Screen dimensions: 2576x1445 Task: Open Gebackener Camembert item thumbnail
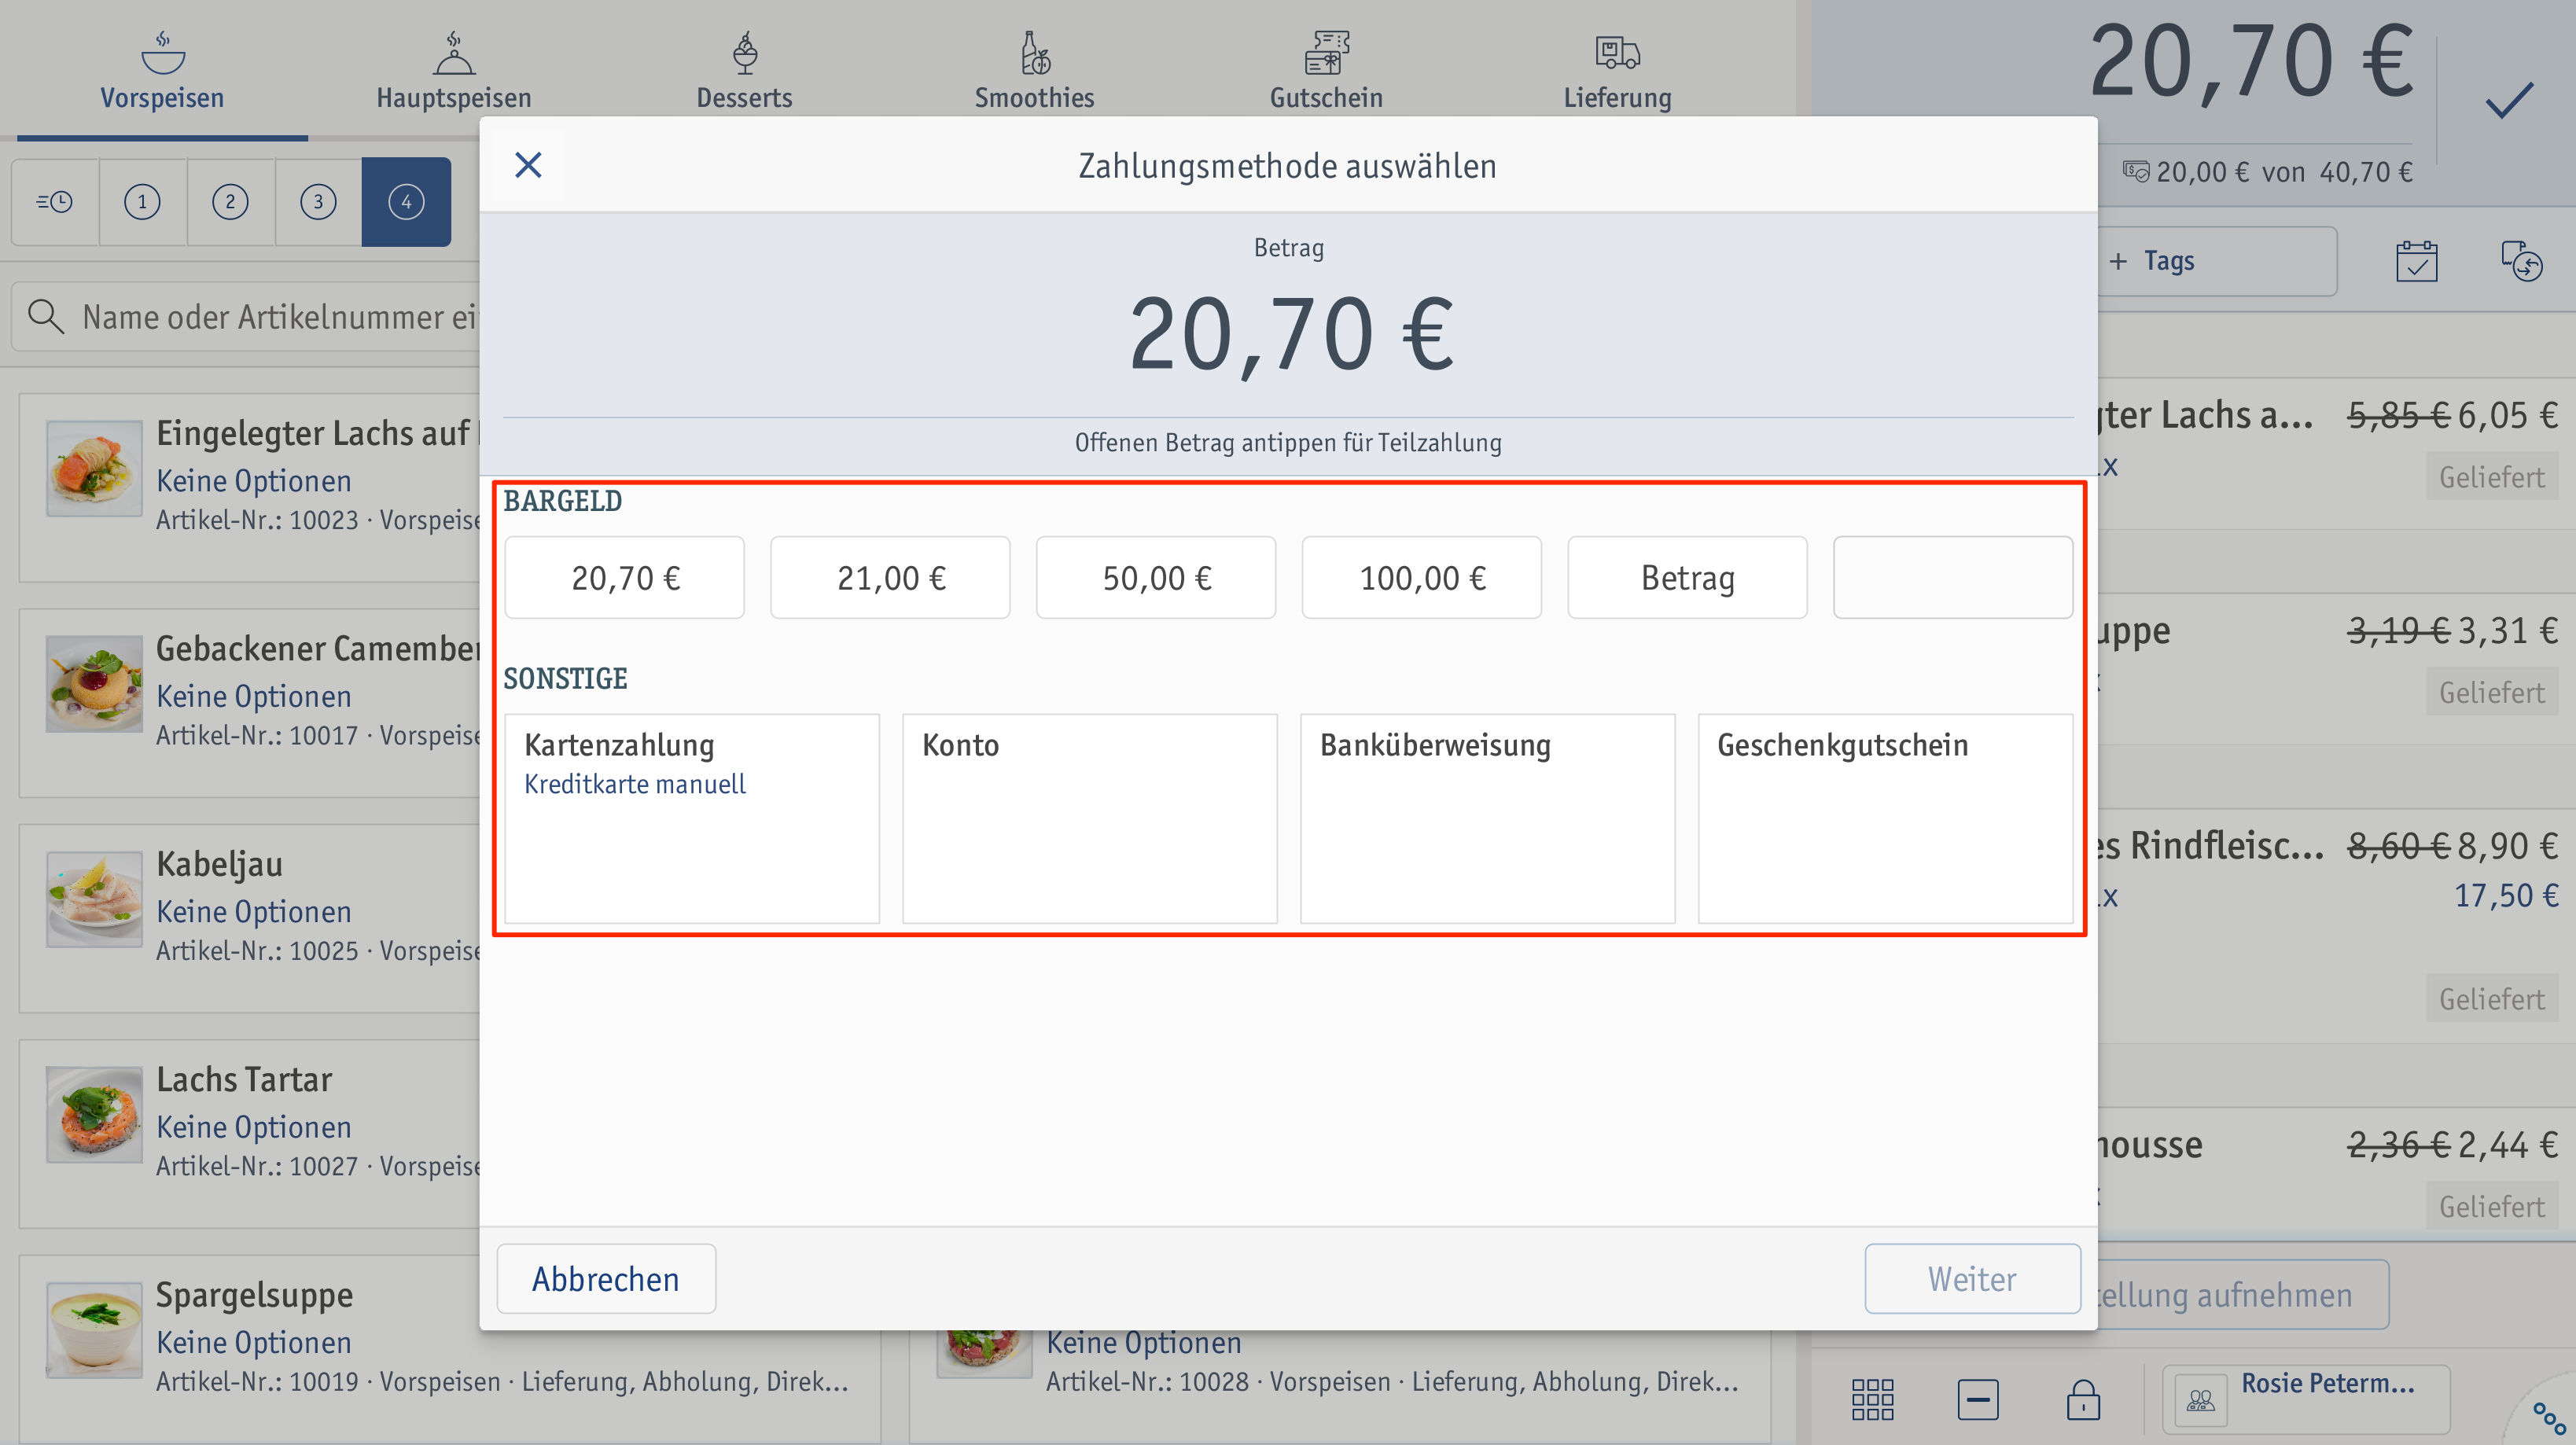point(94,684)
